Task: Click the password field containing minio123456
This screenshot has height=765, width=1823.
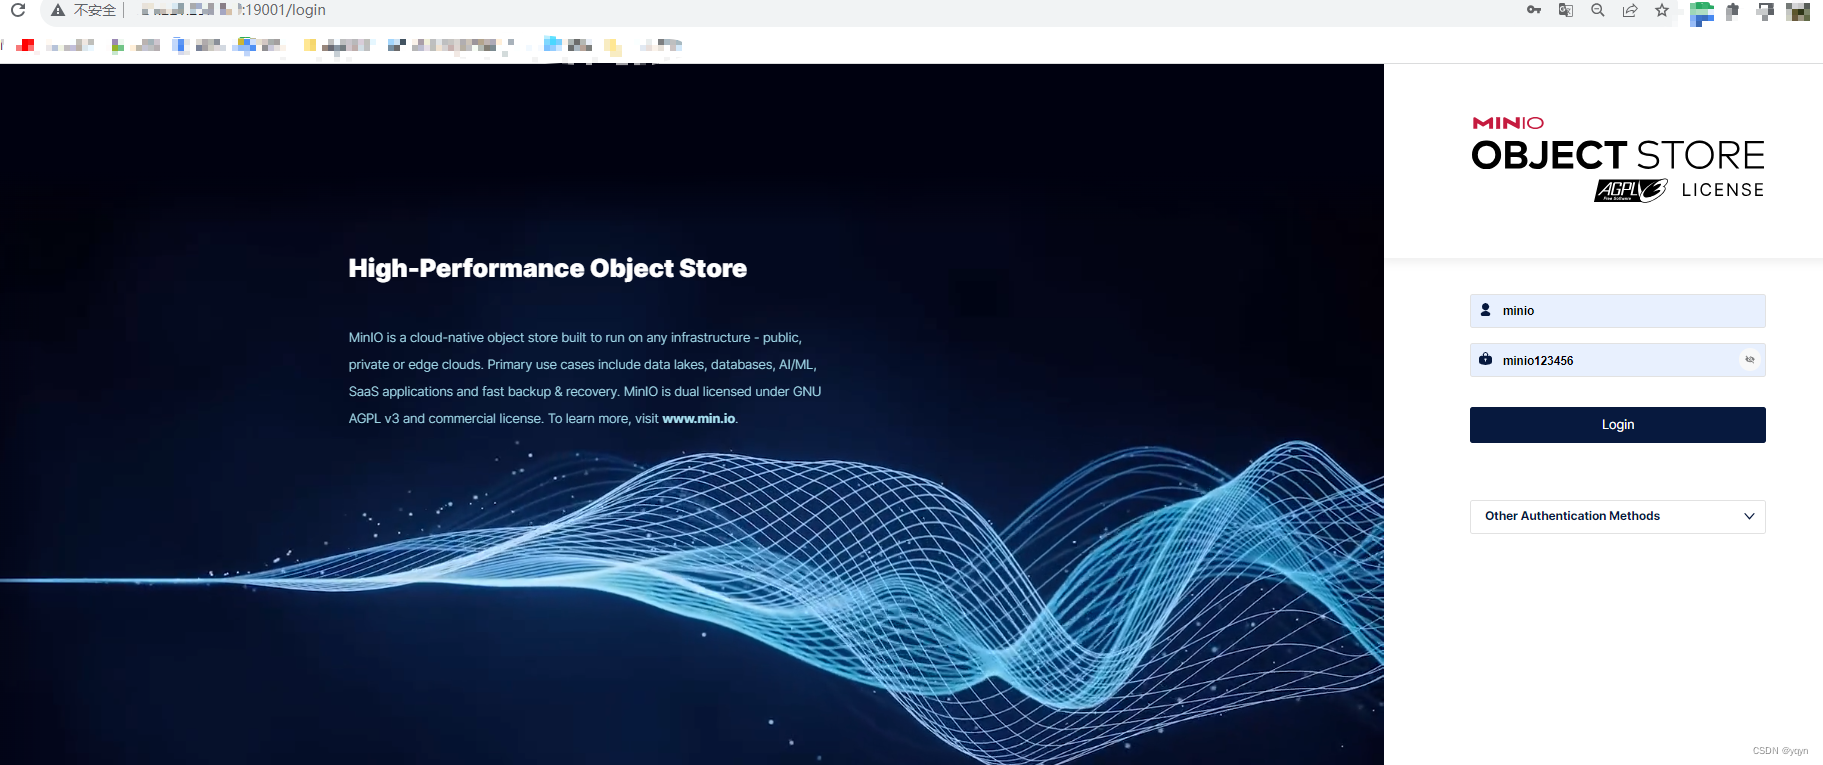Action: click(1618, 360)
